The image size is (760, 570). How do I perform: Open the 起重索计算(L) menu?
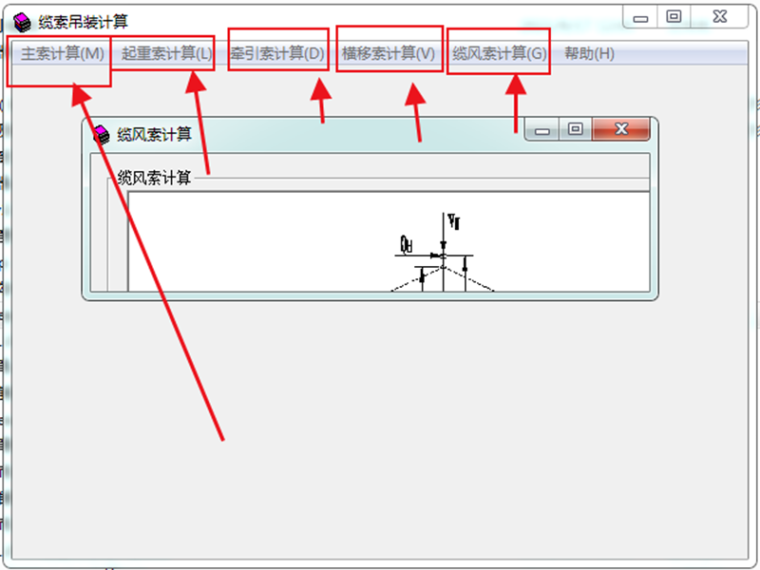click(167, 53)
